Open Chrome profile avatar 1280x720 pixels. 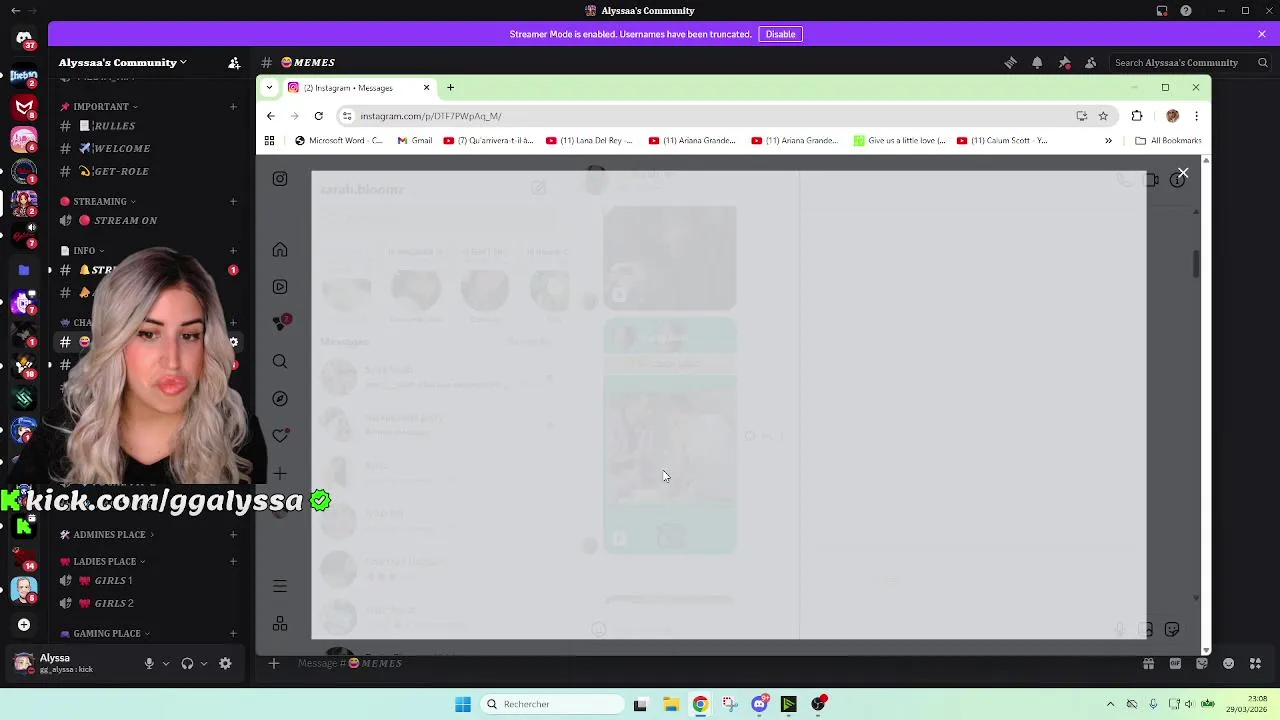(1172, 116)
